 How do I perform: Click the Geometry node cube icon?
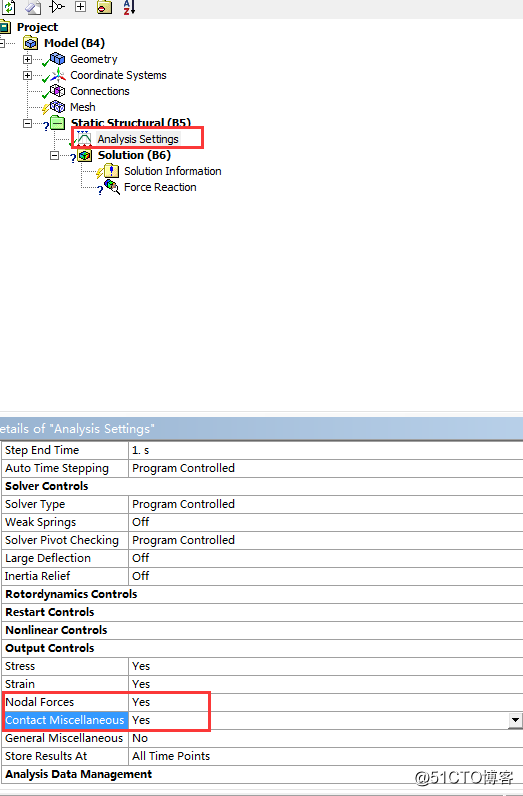click(x=57, y=59)
